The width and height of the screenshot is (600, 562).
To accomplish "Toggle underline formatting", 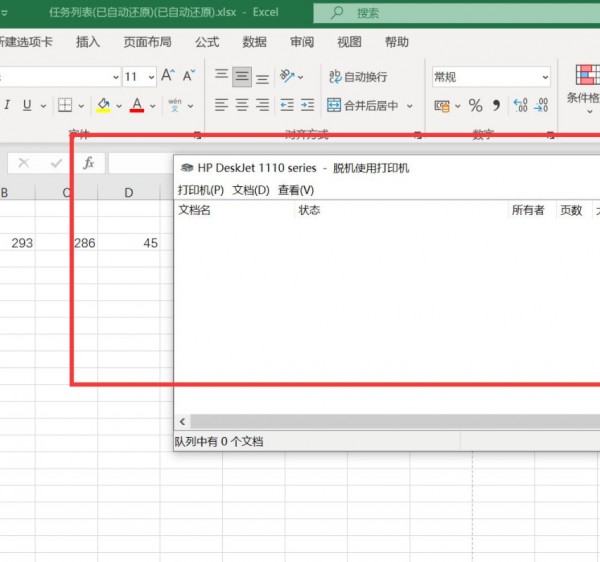I will point(27,105).
